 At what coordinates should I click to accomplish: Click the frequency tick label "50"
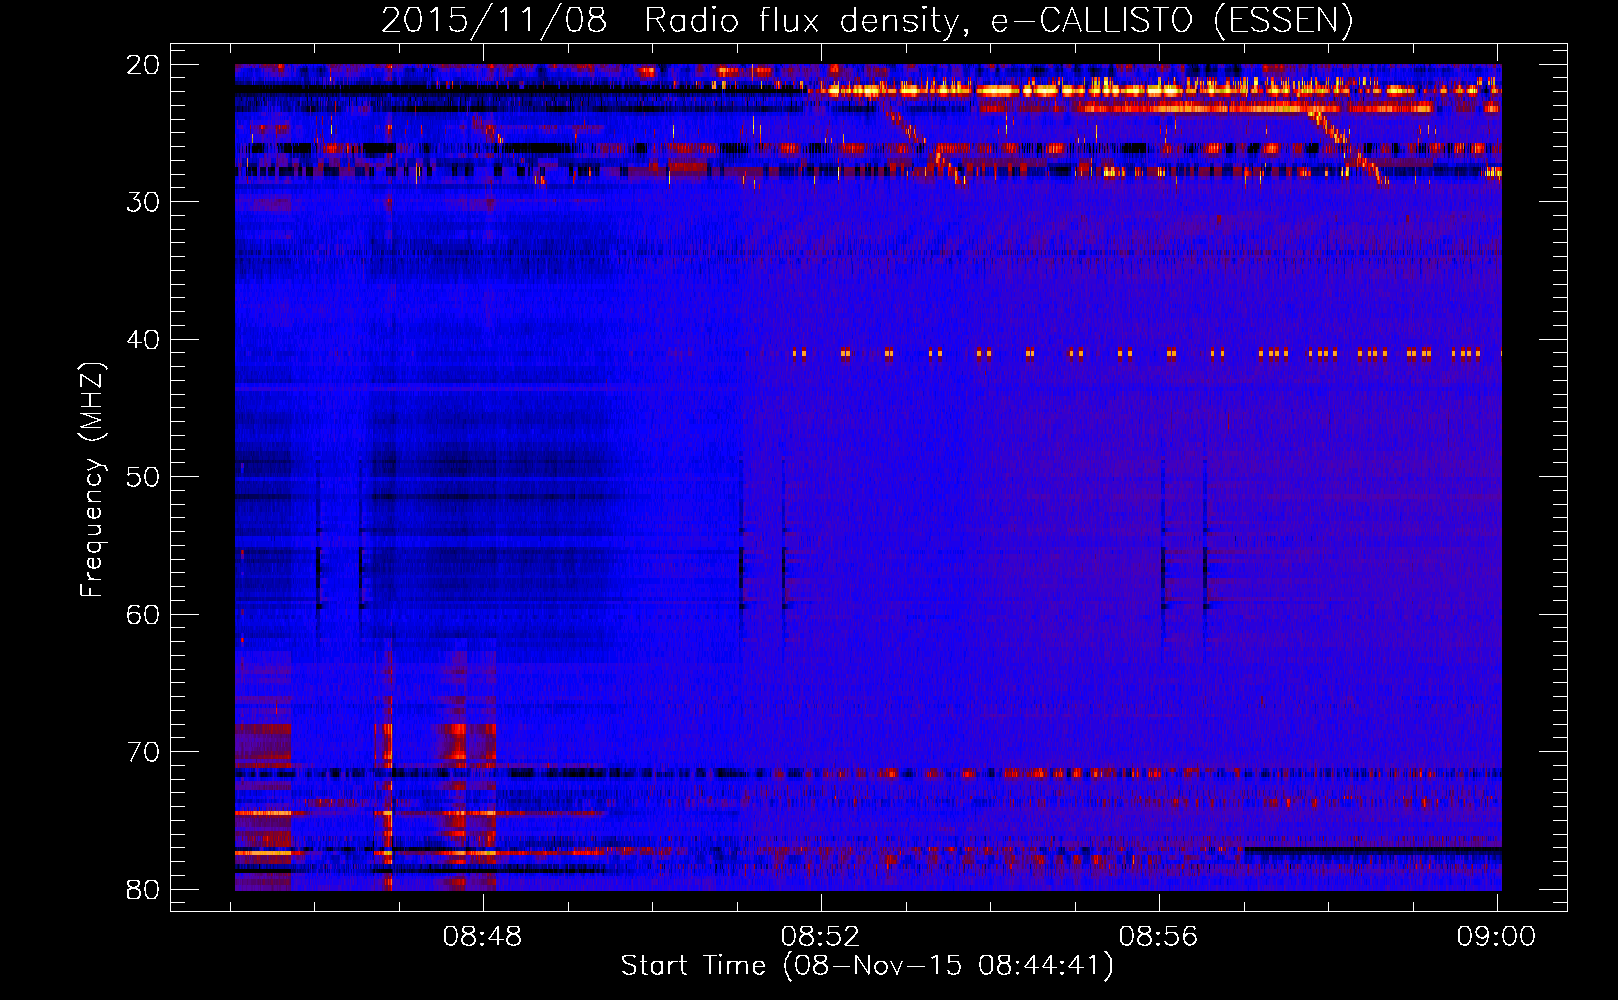144,477
